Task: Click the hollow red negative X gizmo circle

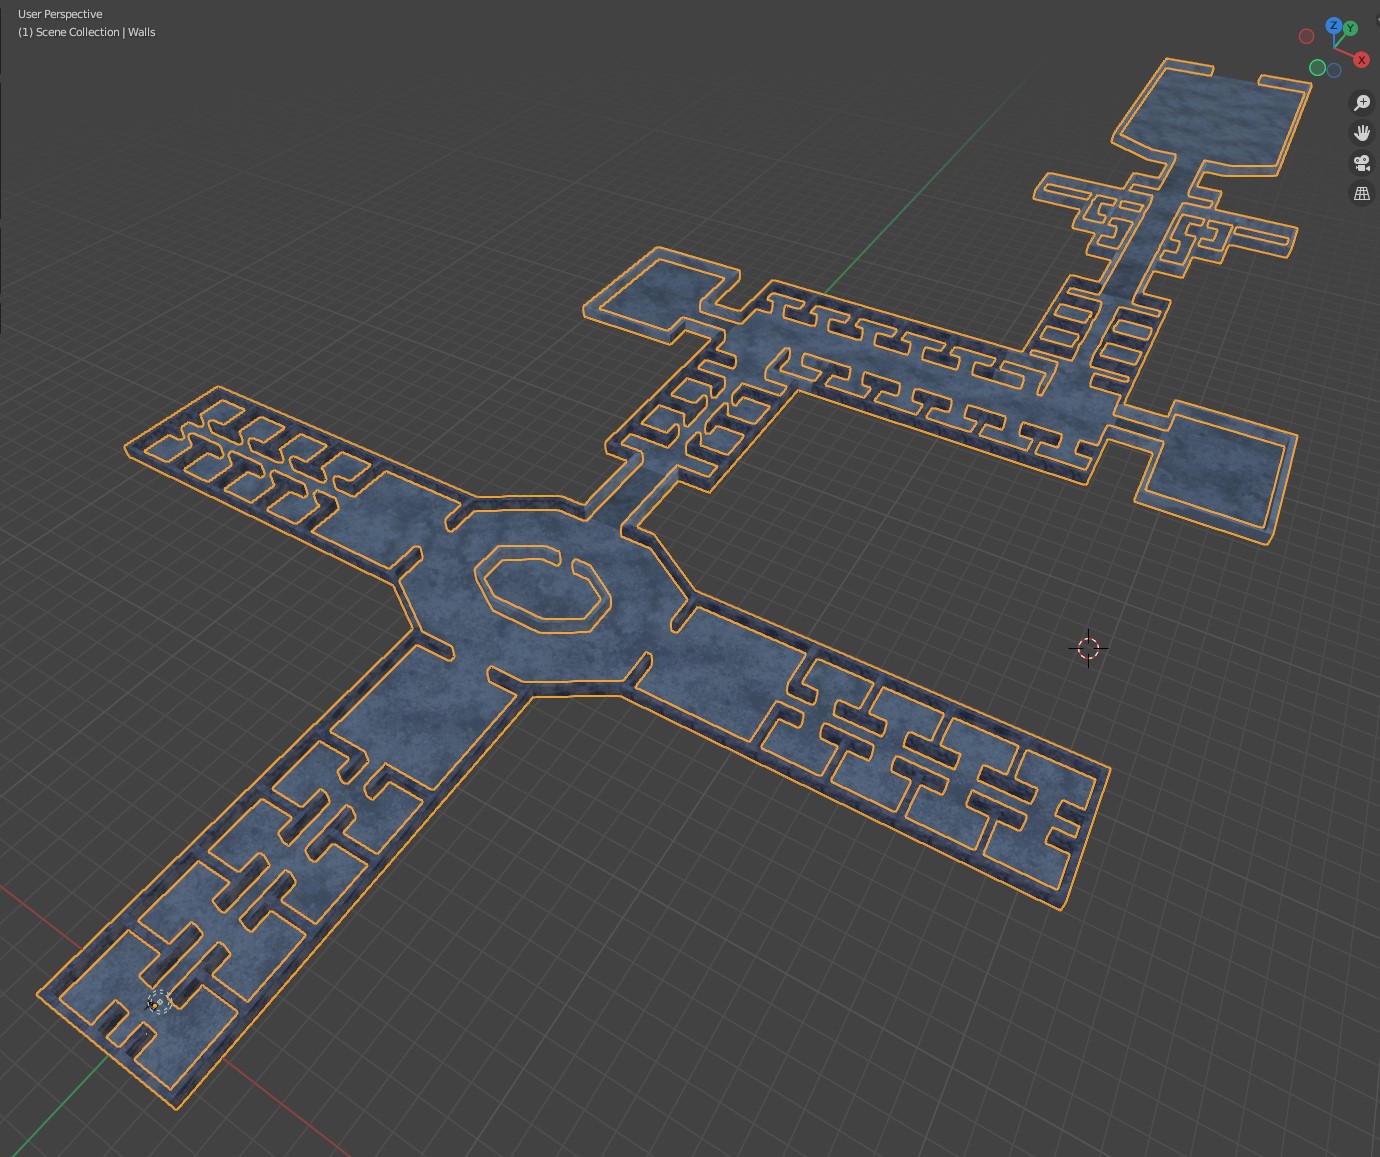Action: click(x=1306, y=36)
